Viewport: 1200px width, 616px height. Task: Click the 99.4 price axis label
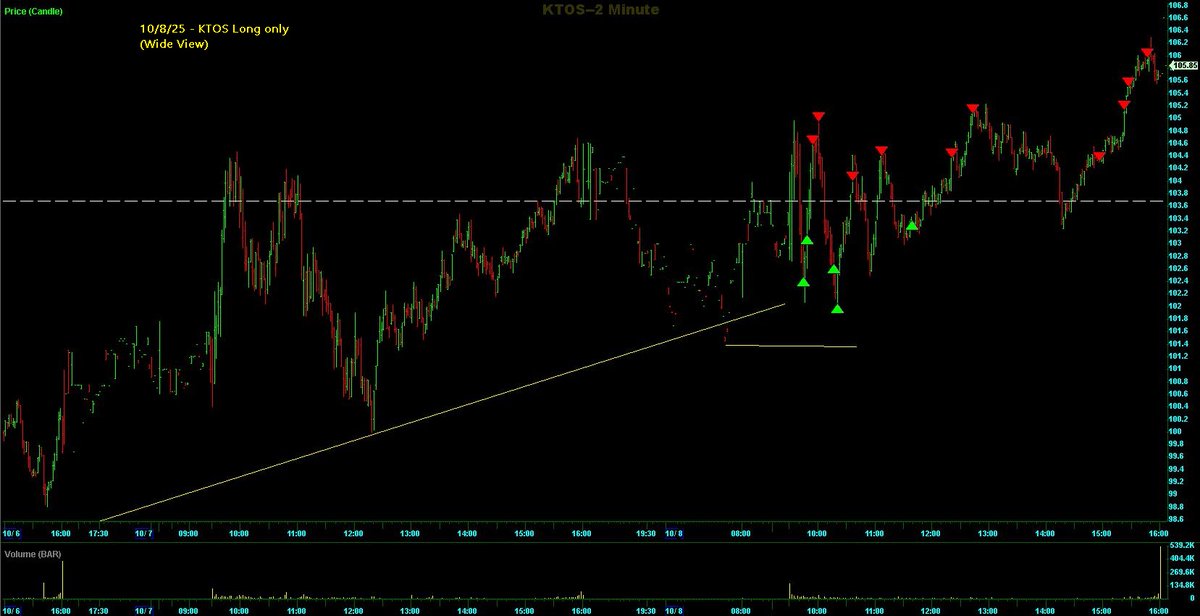click(x=1178, y=469)
